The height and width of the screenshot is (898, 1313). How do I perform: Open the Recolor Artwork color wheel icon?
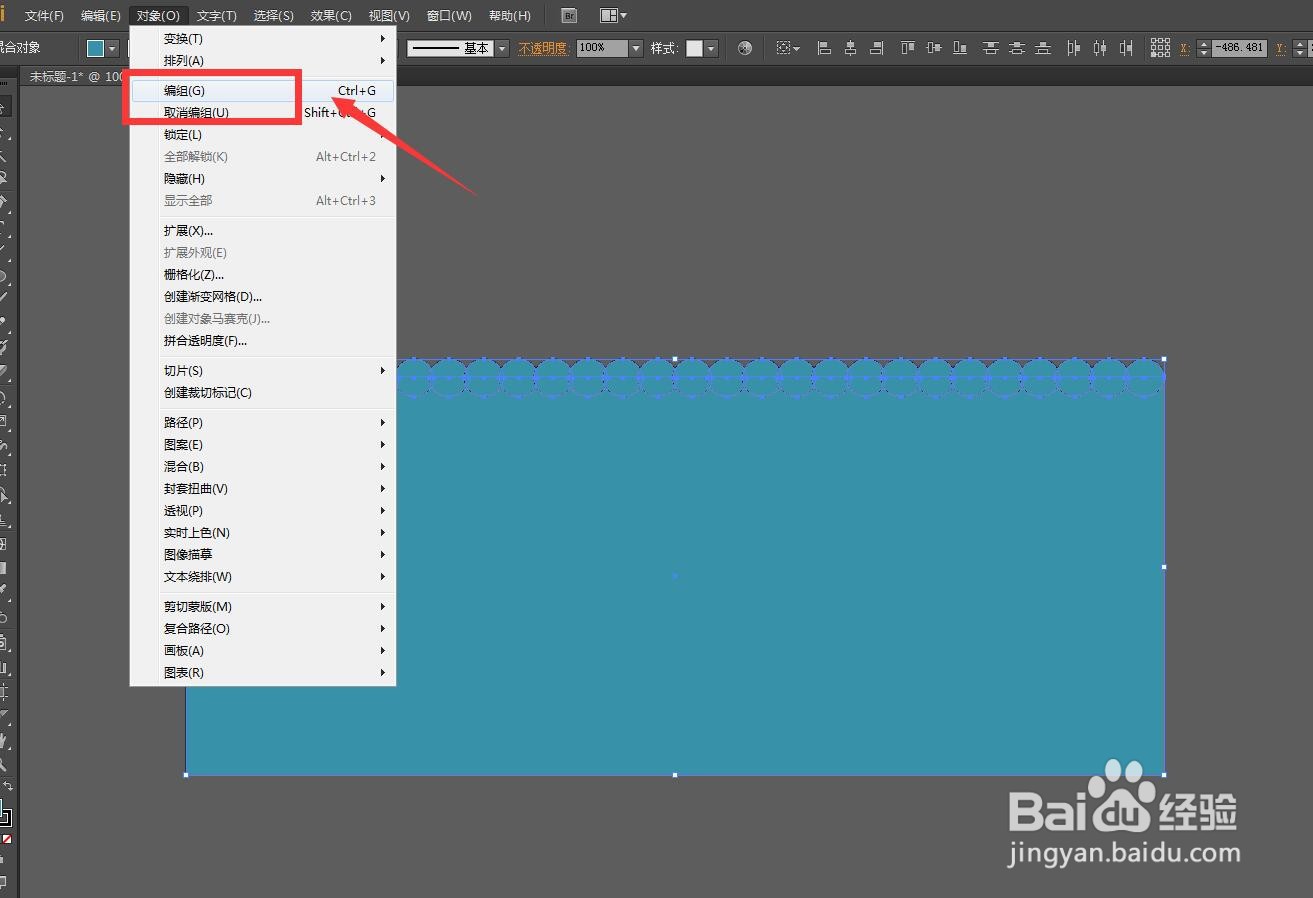point(744,48)
